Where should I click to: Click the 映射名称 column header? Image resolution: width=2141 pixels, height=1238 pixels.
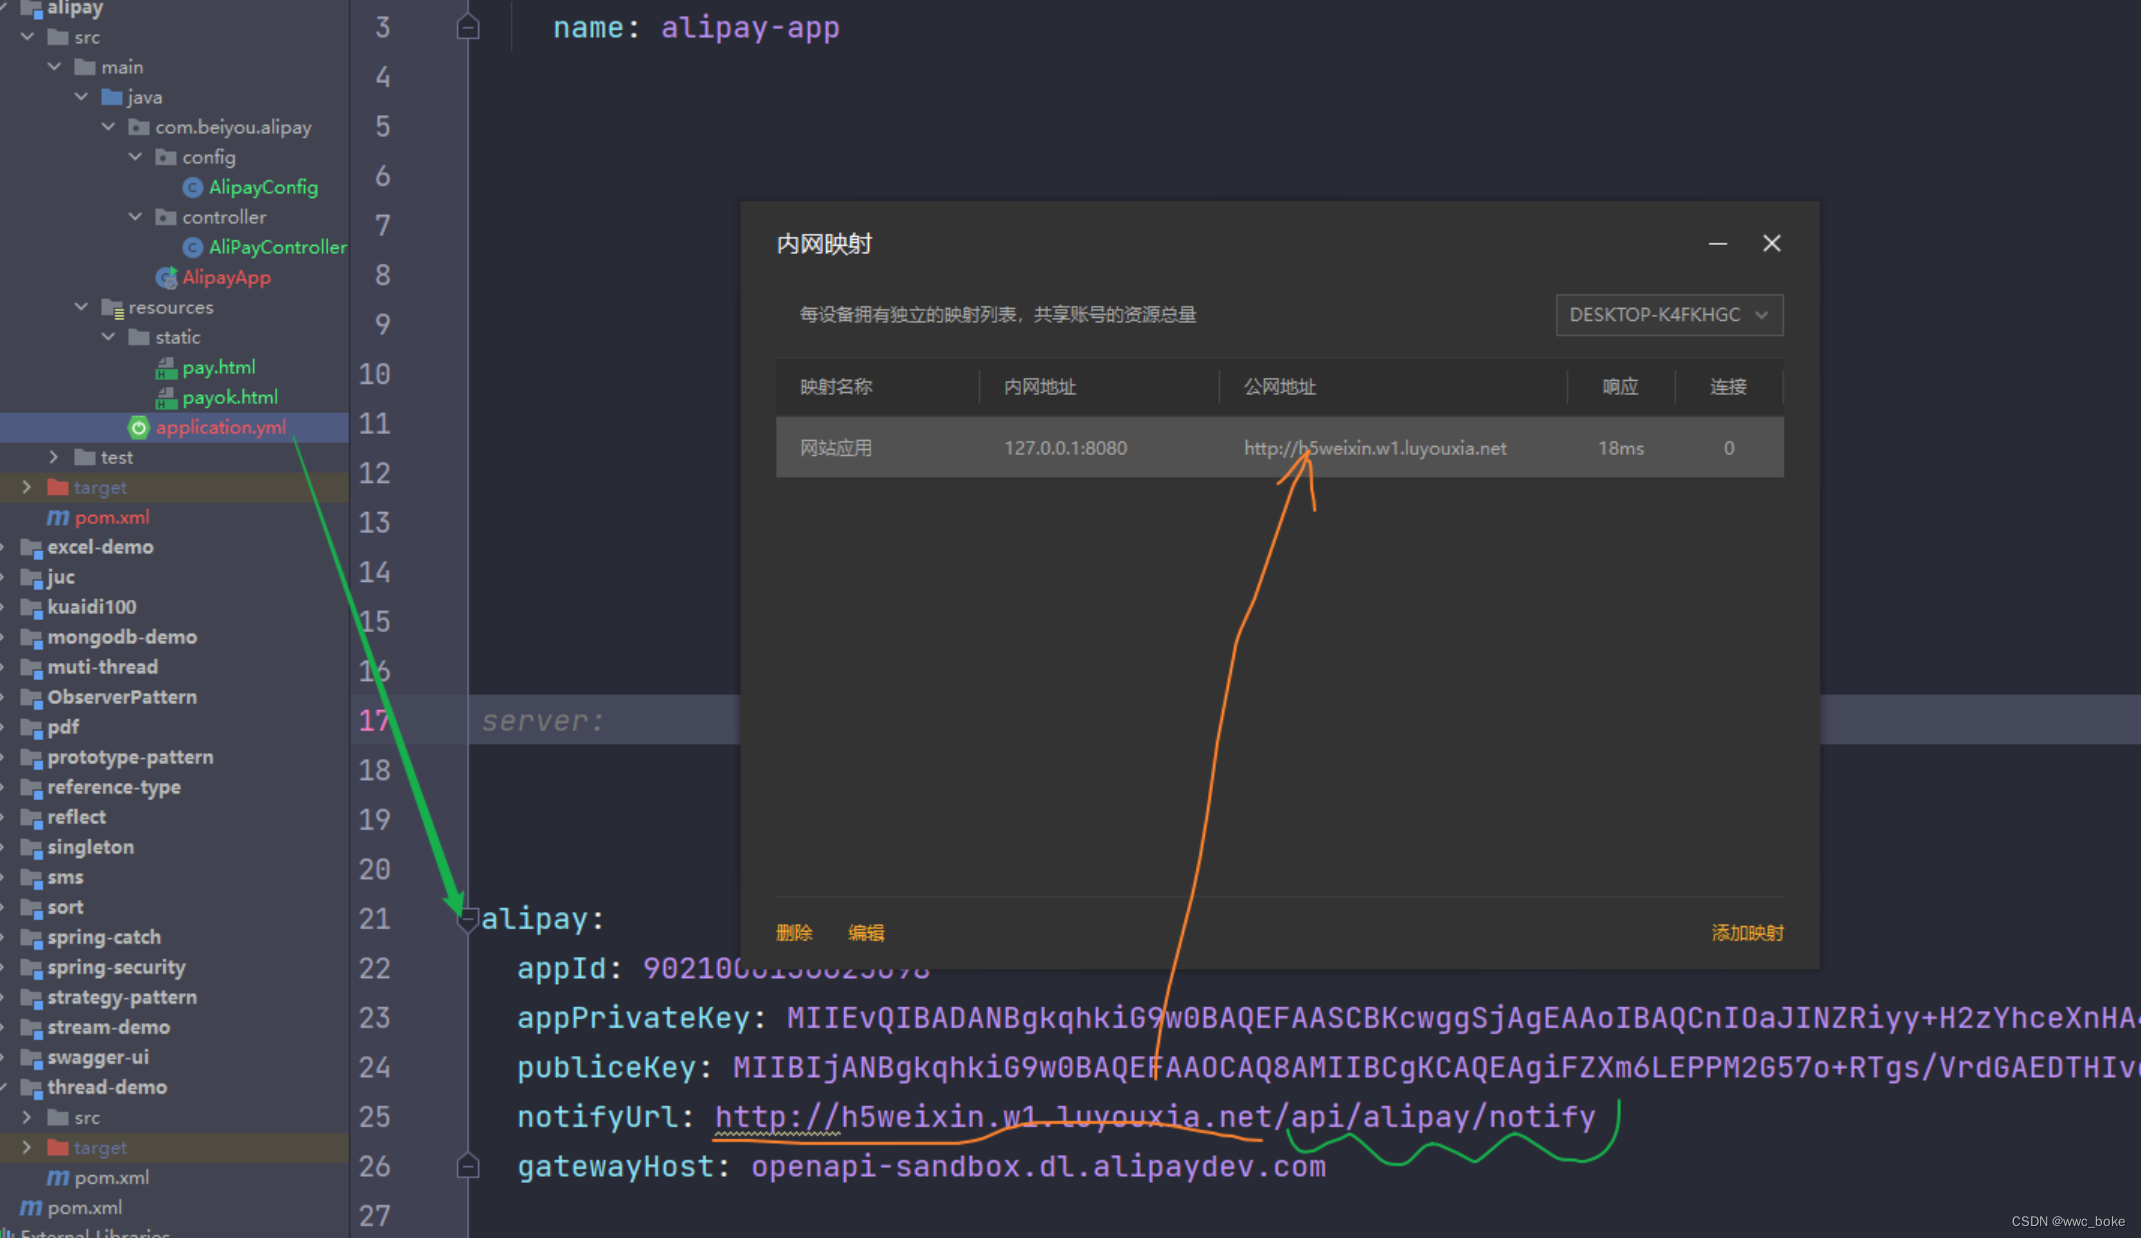pyautogui.click(x=836, y=387)
